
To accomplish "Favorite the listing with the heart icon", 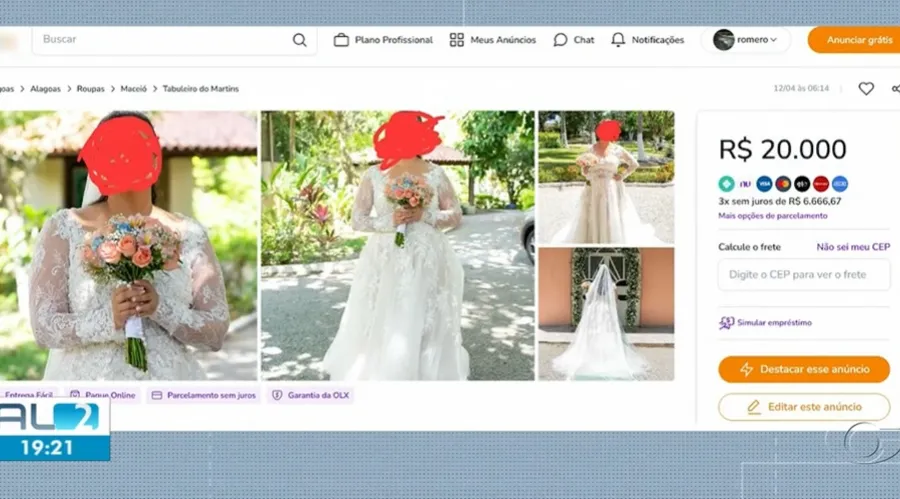I will click(866, 89).
